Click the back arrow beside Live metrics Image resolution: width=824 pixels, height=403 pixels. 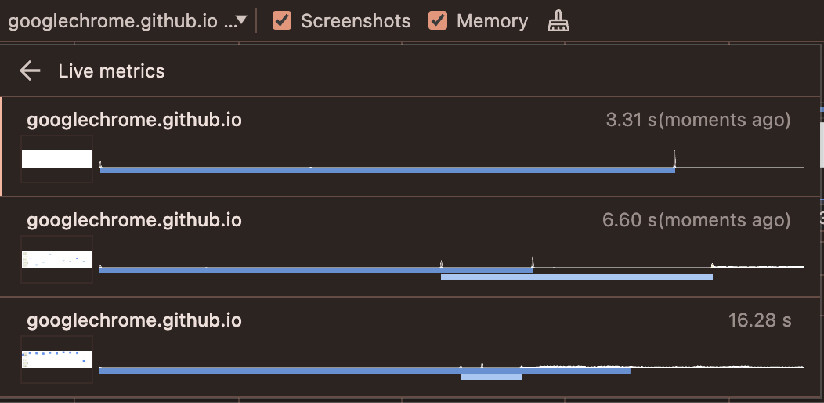click(x=30, y=71)
